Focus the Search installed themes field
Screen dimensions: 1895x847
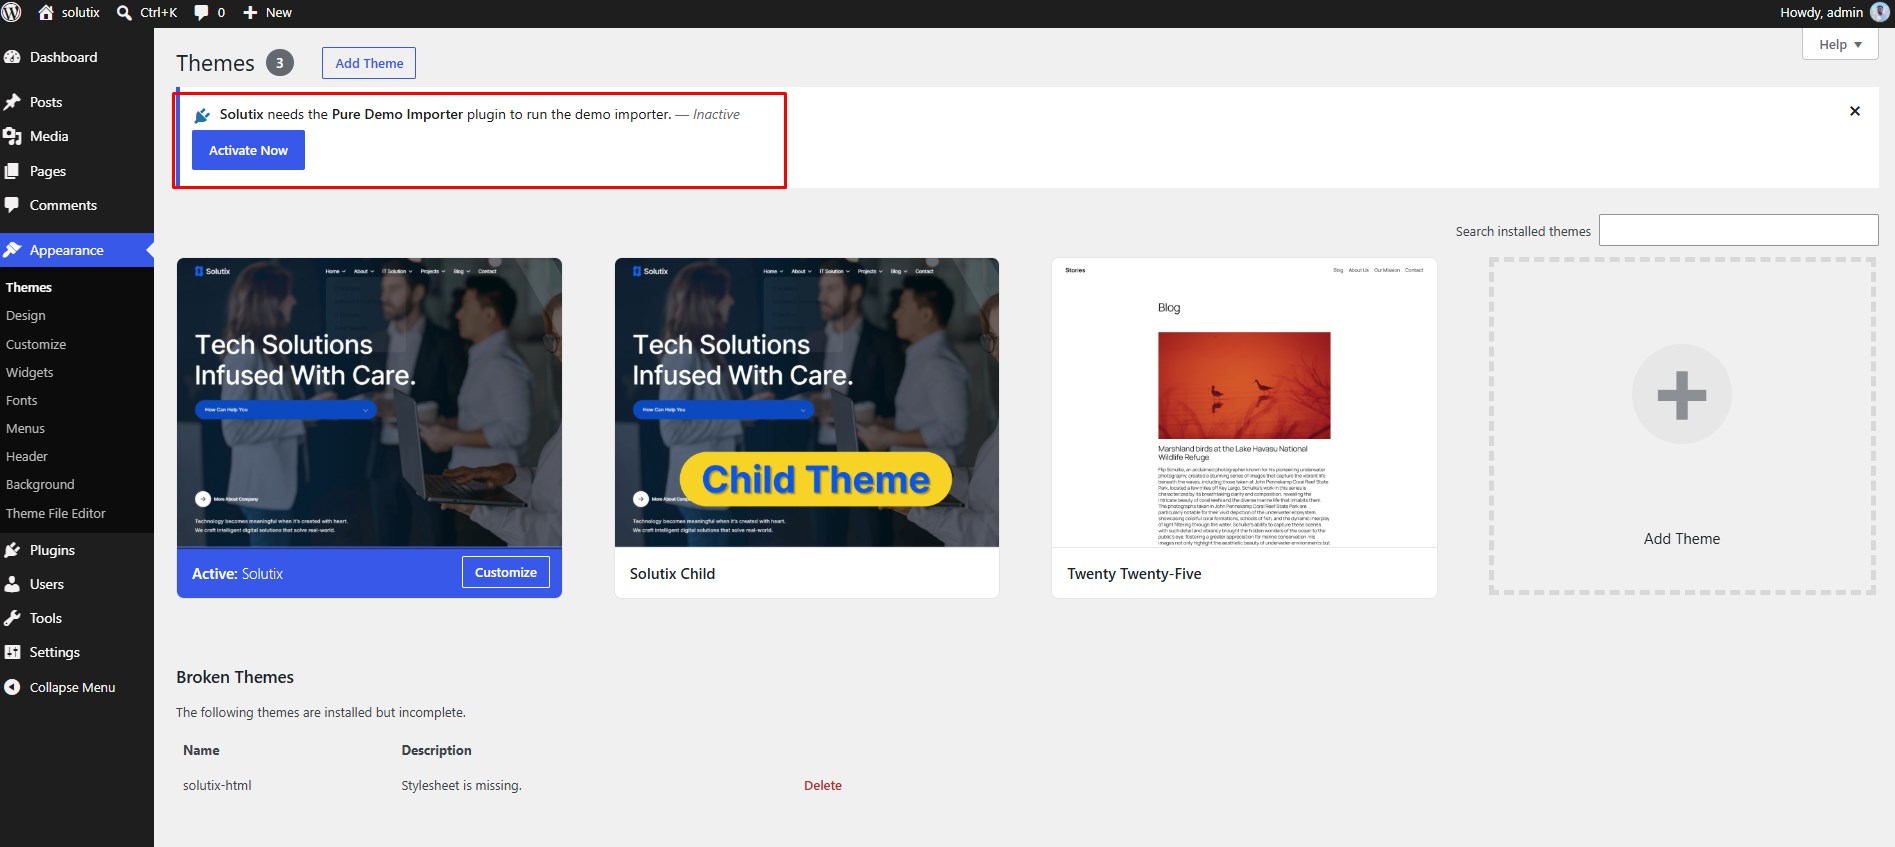(1739, 230)
